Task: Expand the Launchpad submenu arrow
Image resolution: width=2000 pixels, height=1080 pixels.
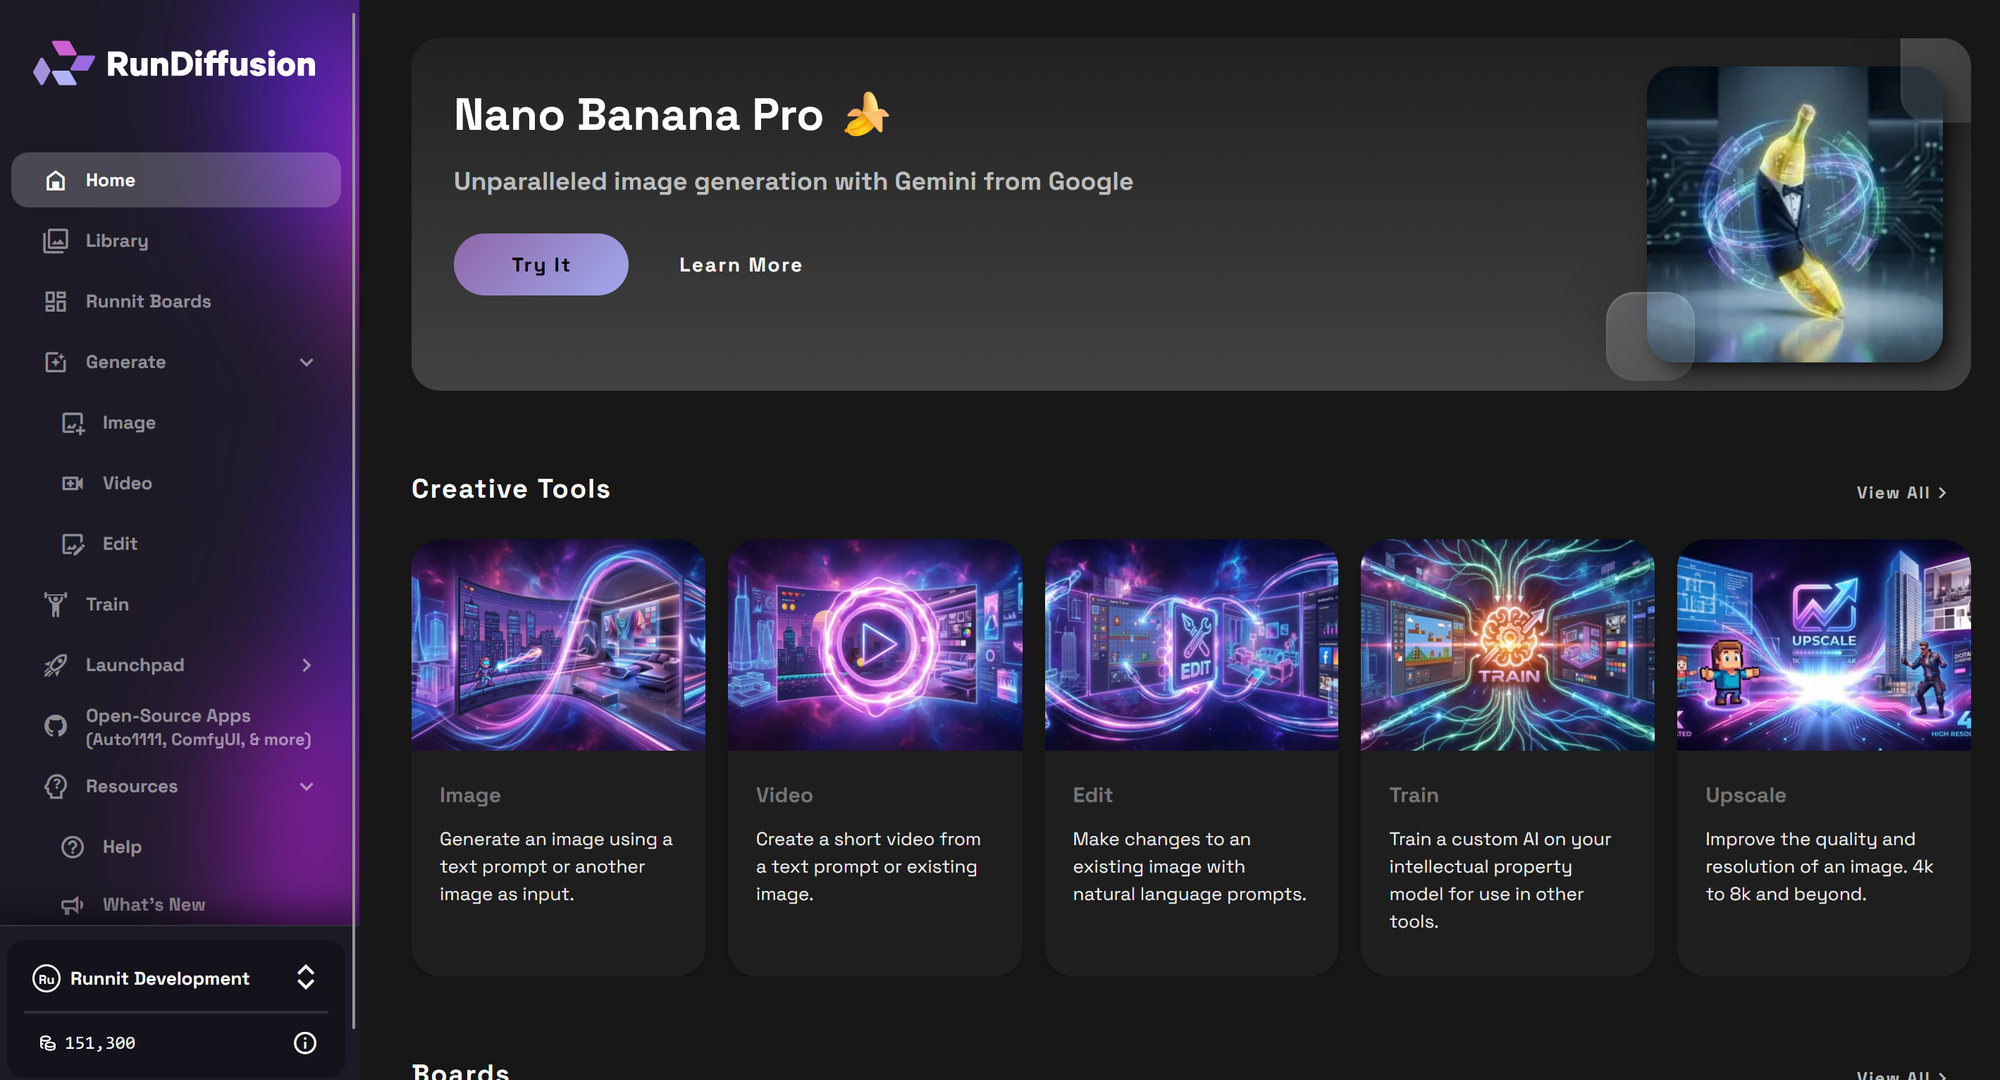Action: tap(307, 665)
